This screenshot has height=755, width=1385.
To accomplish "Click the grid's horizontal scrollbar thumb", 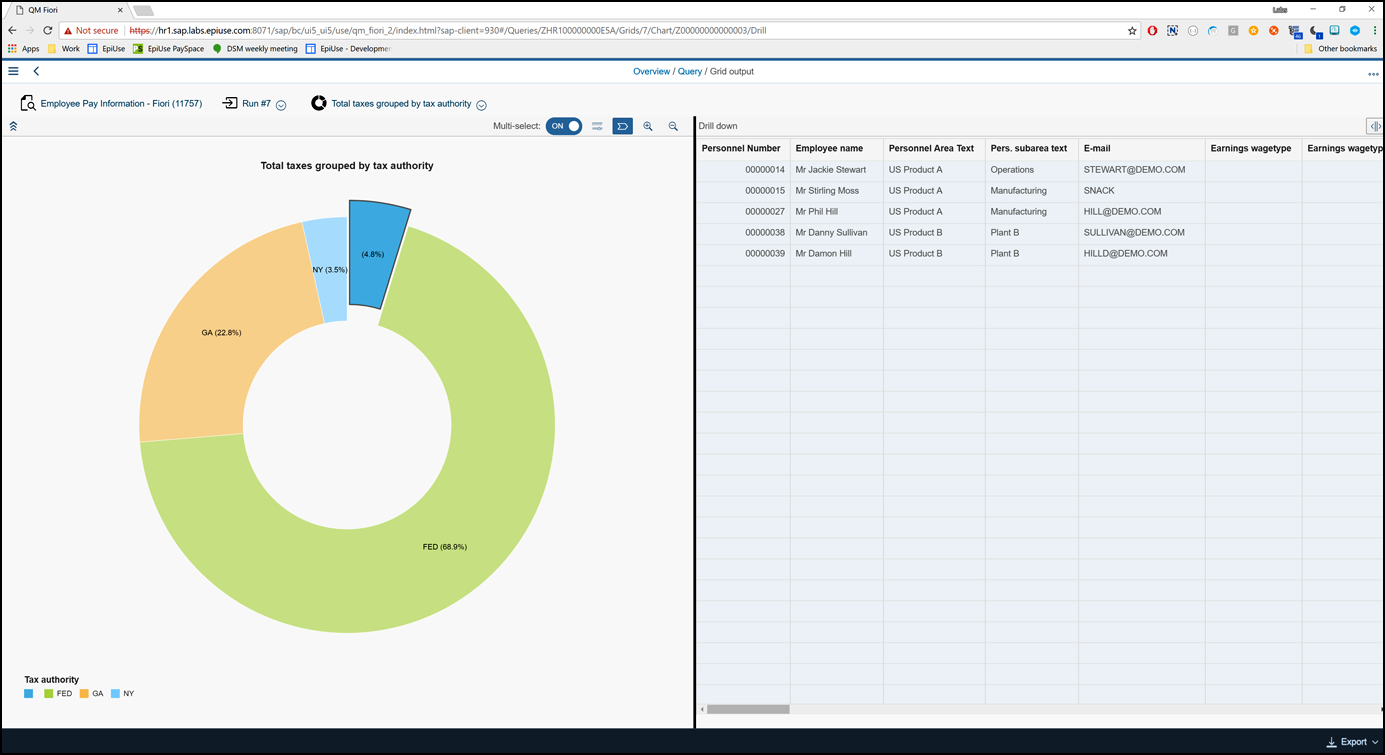I will point(748,709).
